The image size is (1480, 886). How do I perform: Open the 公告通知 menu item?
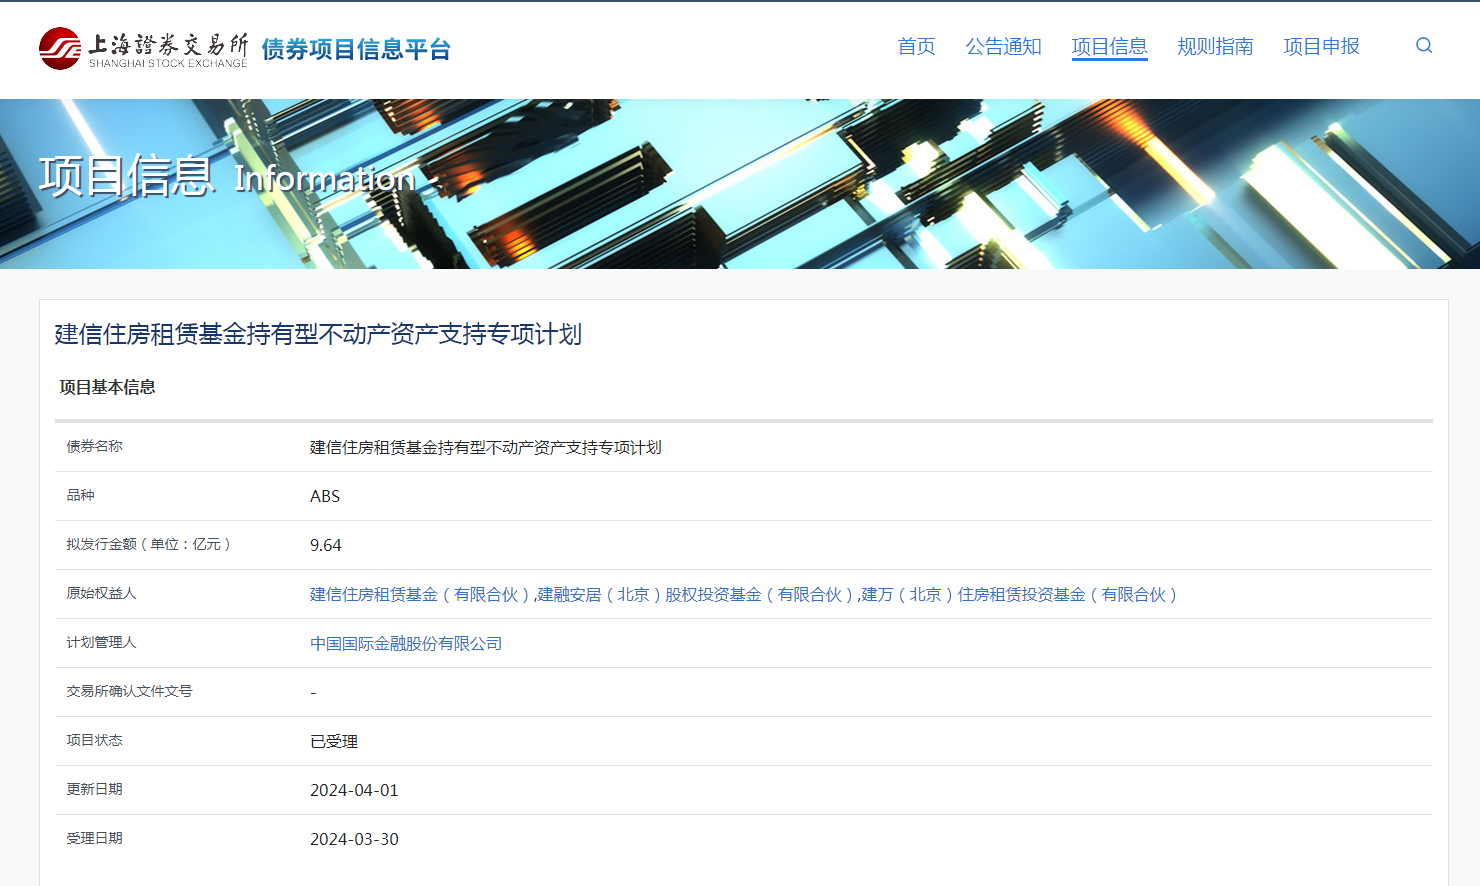pos(1003,47)
